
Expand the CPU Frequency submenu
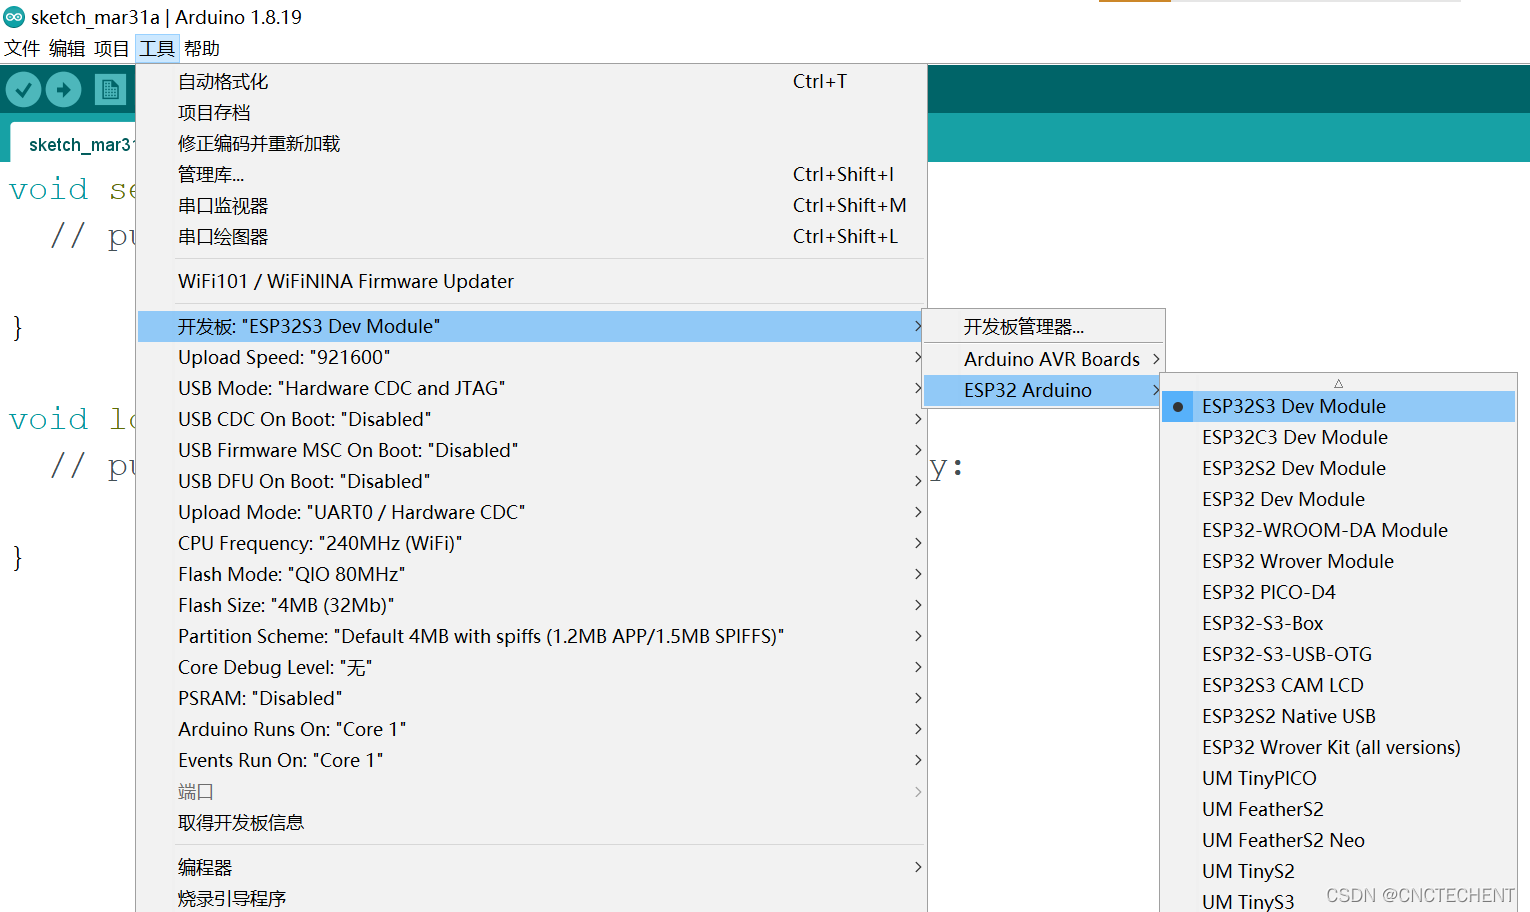click(x=531, y=543)
